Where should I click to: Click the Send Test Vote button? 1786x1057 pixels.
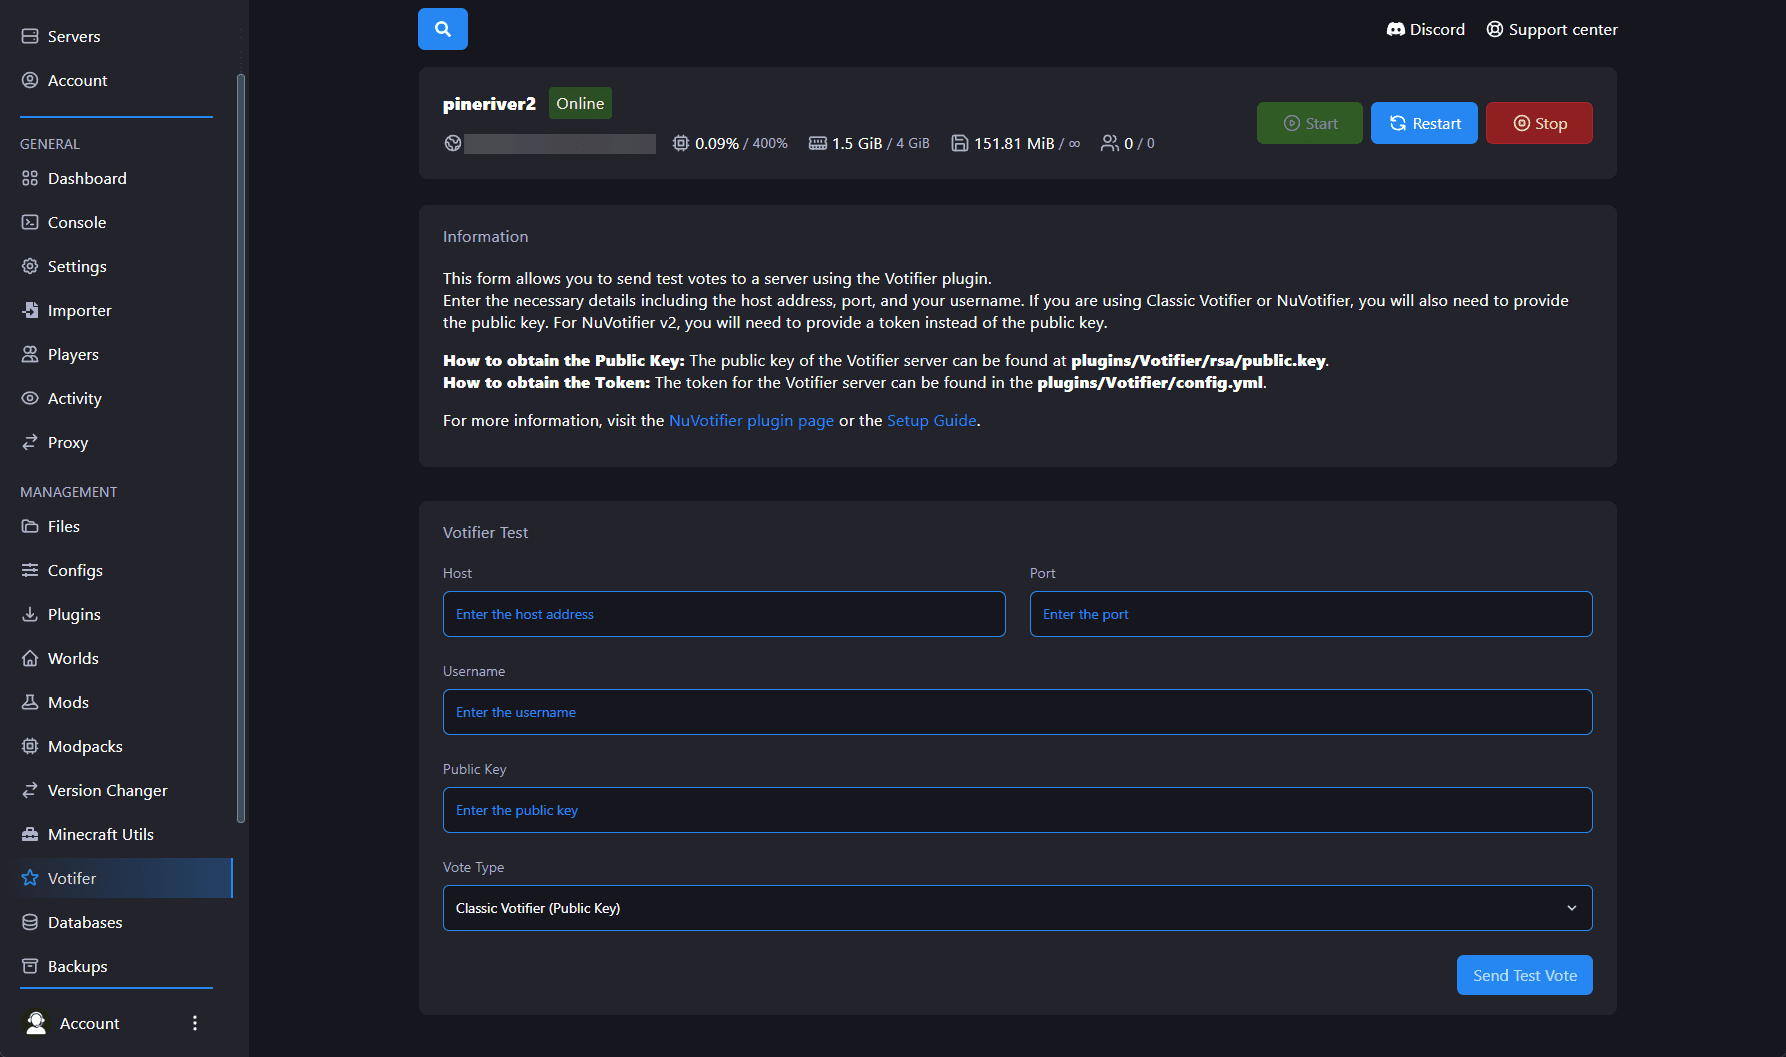1524,975
